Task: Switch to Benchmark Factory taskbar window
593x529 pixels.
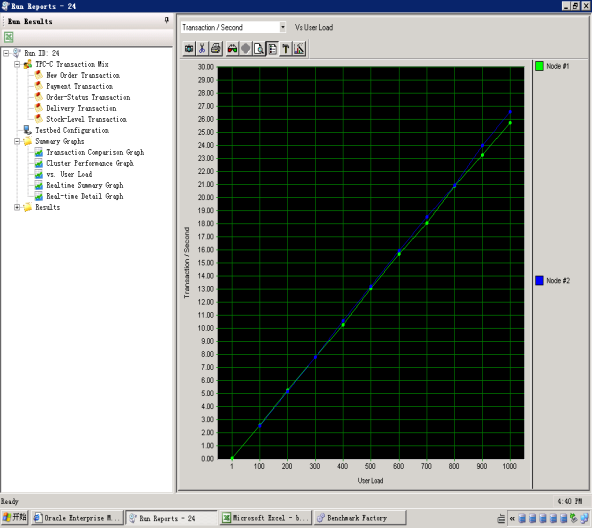Action: pos(360,518)
